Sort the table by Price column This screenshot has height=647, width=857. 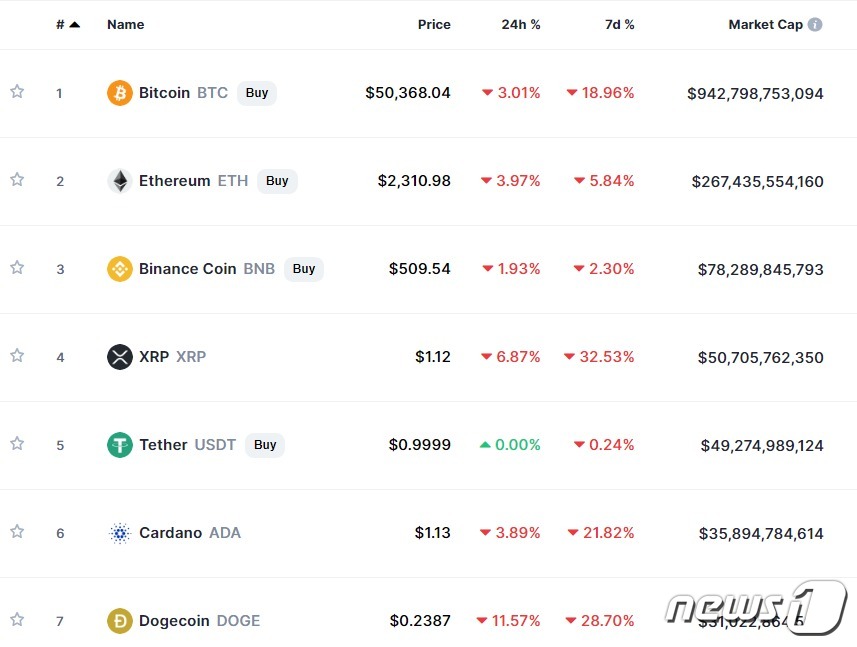coord(434,24)
